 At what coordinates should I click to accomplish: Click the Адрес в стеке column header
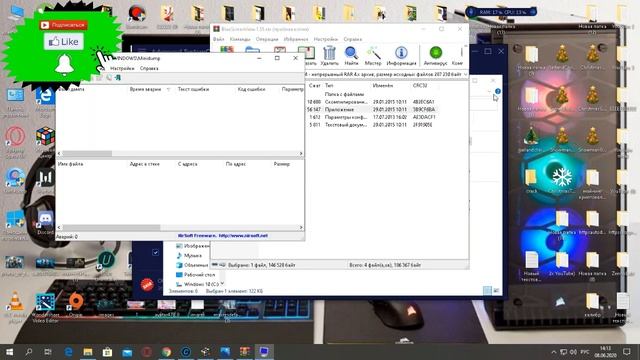pyautogui.click(x=144, y=164)
